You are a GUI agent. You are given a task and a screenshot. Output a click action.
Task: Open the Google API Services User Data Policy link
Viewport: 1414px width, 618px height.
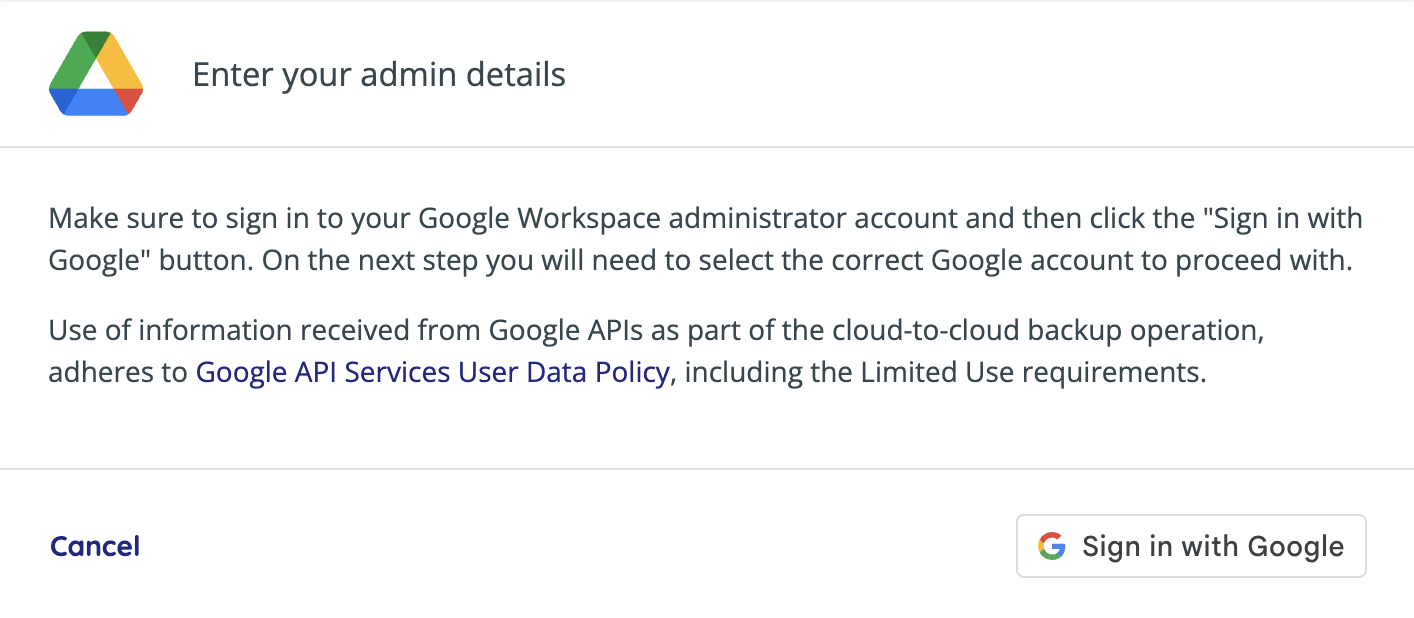pos(432,373)
